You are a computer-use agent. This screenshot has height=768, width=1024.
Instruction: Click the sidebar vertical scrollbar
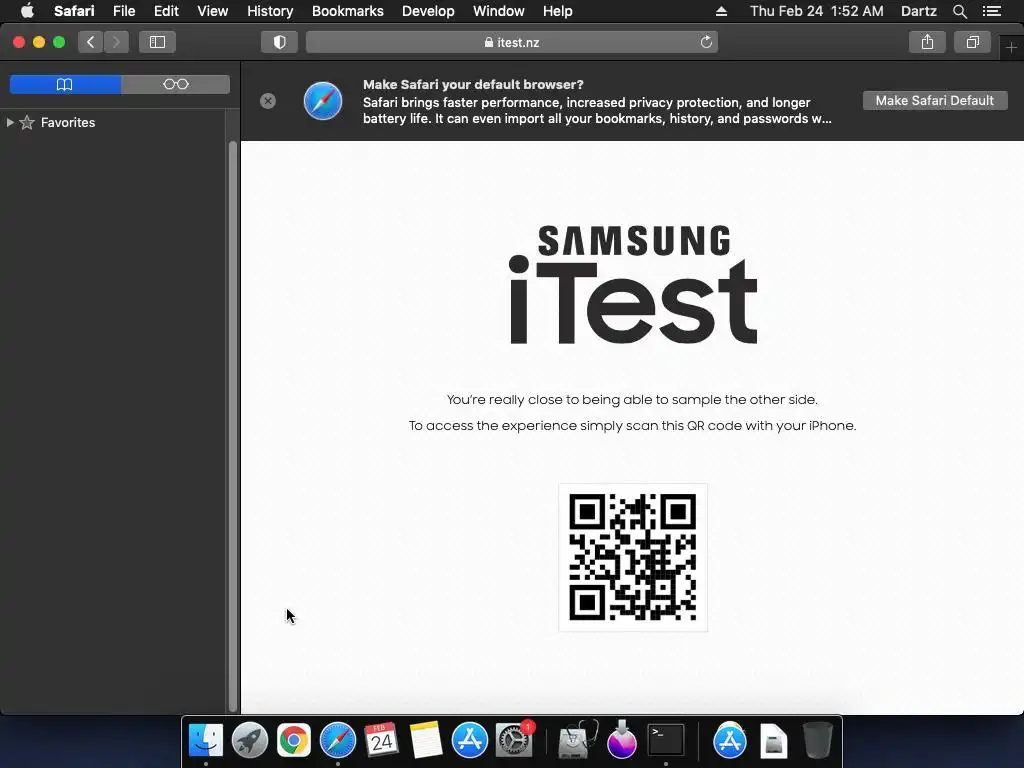(233, 426)
